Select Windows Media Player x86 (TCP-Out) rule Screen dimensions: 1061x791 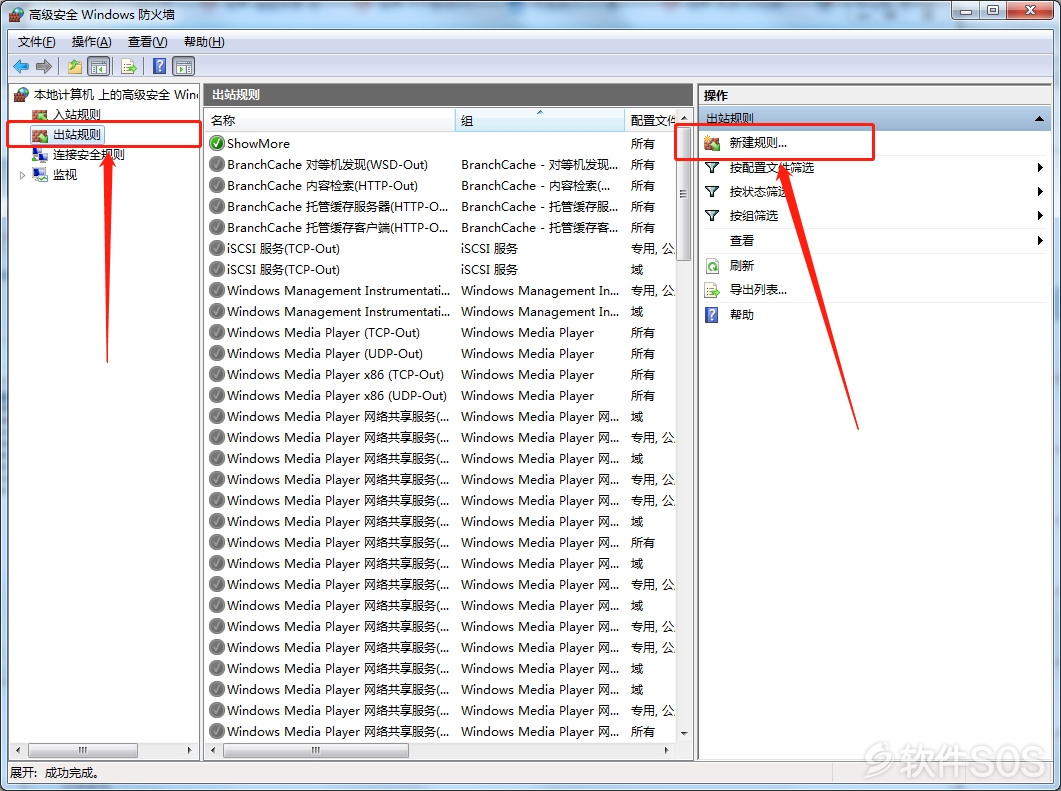tap(442, 374)
